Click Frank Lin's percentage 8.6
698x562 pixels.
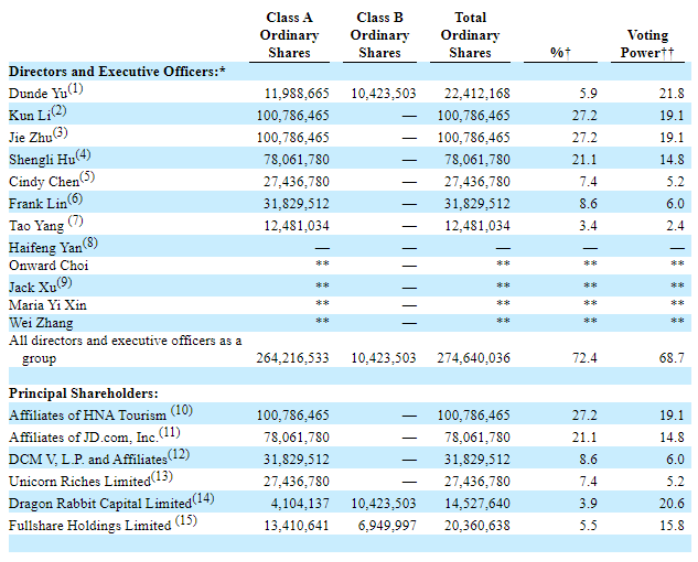[588, 204]
